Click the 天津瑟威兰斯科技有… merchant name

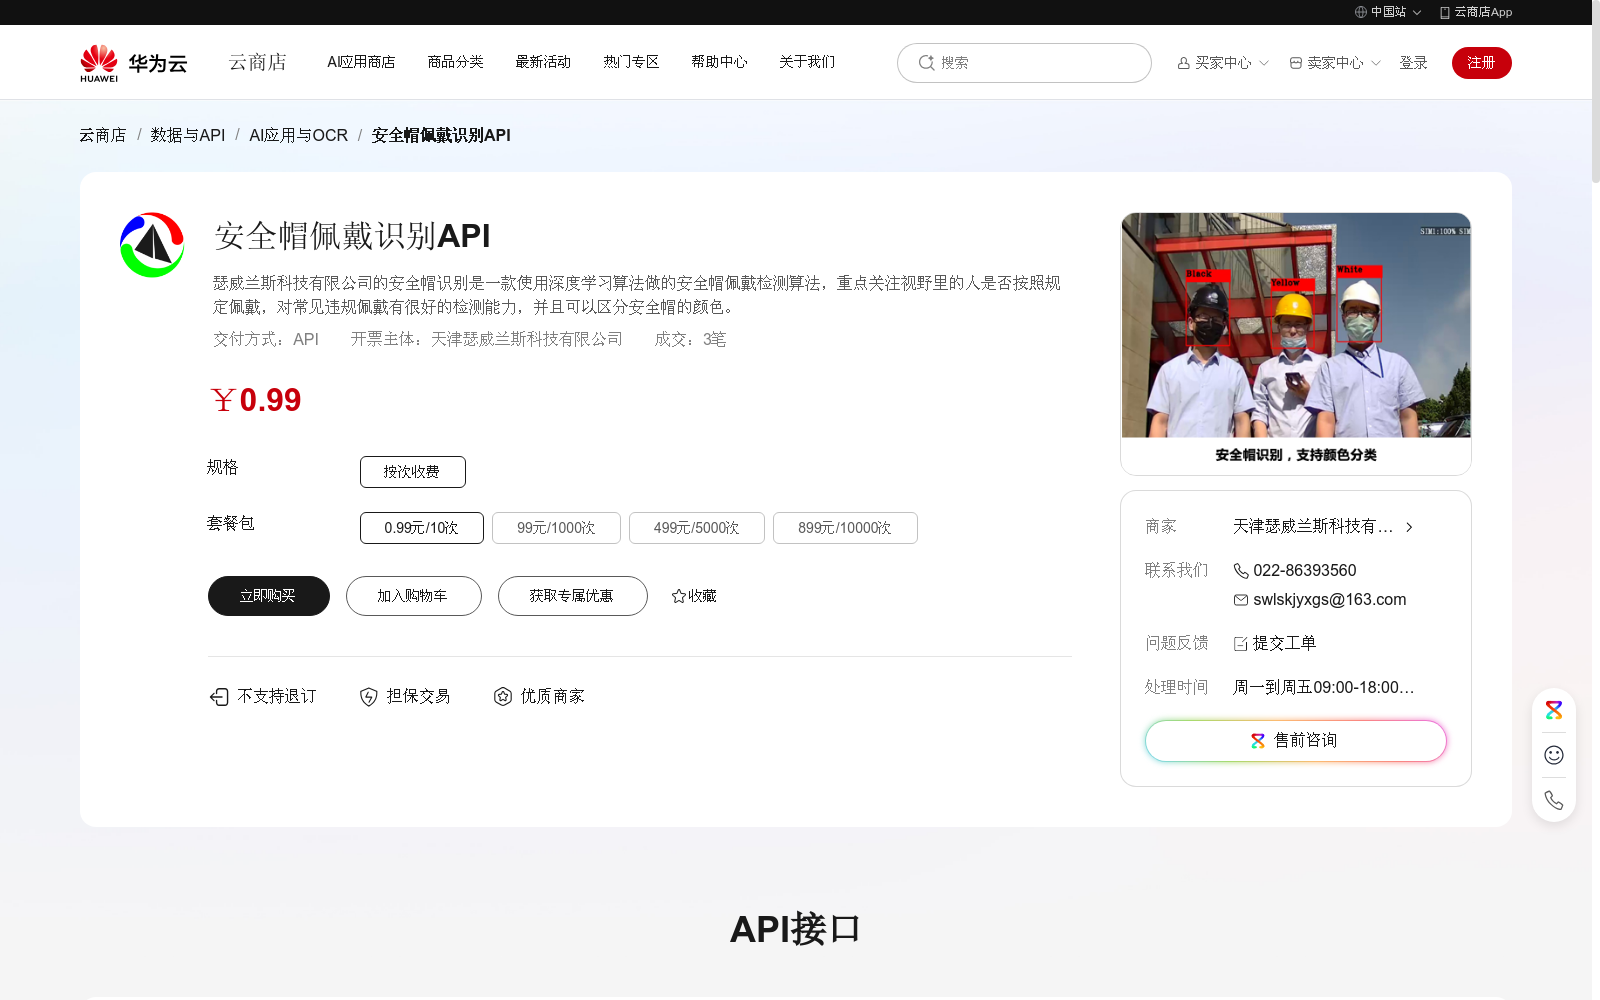click(1313, 527)
